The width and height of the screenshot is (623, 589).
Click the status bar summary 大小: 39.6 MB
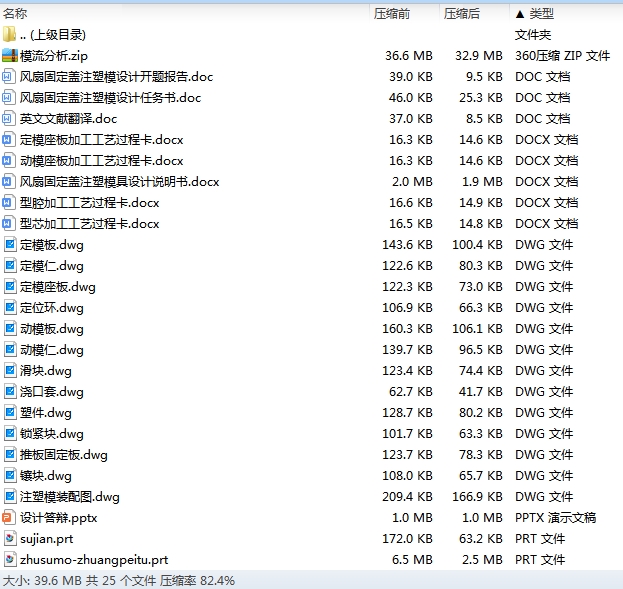pyautogui.click(x=42, y=580)
